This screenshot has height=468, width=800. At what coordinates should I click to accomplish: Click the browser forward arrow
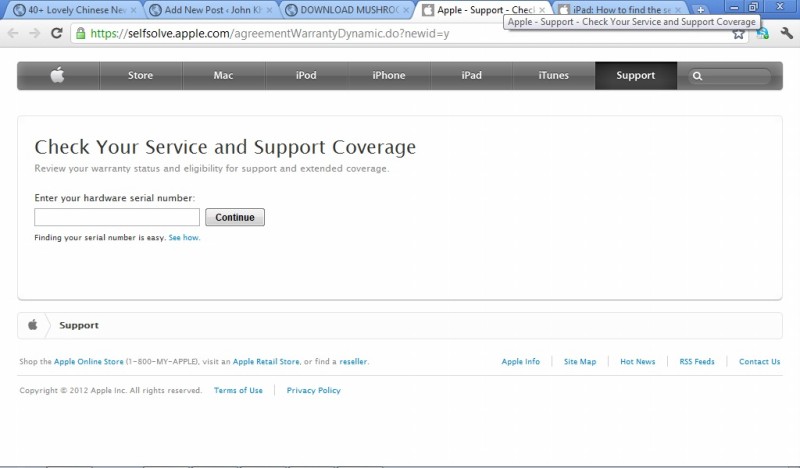point(34,34)
